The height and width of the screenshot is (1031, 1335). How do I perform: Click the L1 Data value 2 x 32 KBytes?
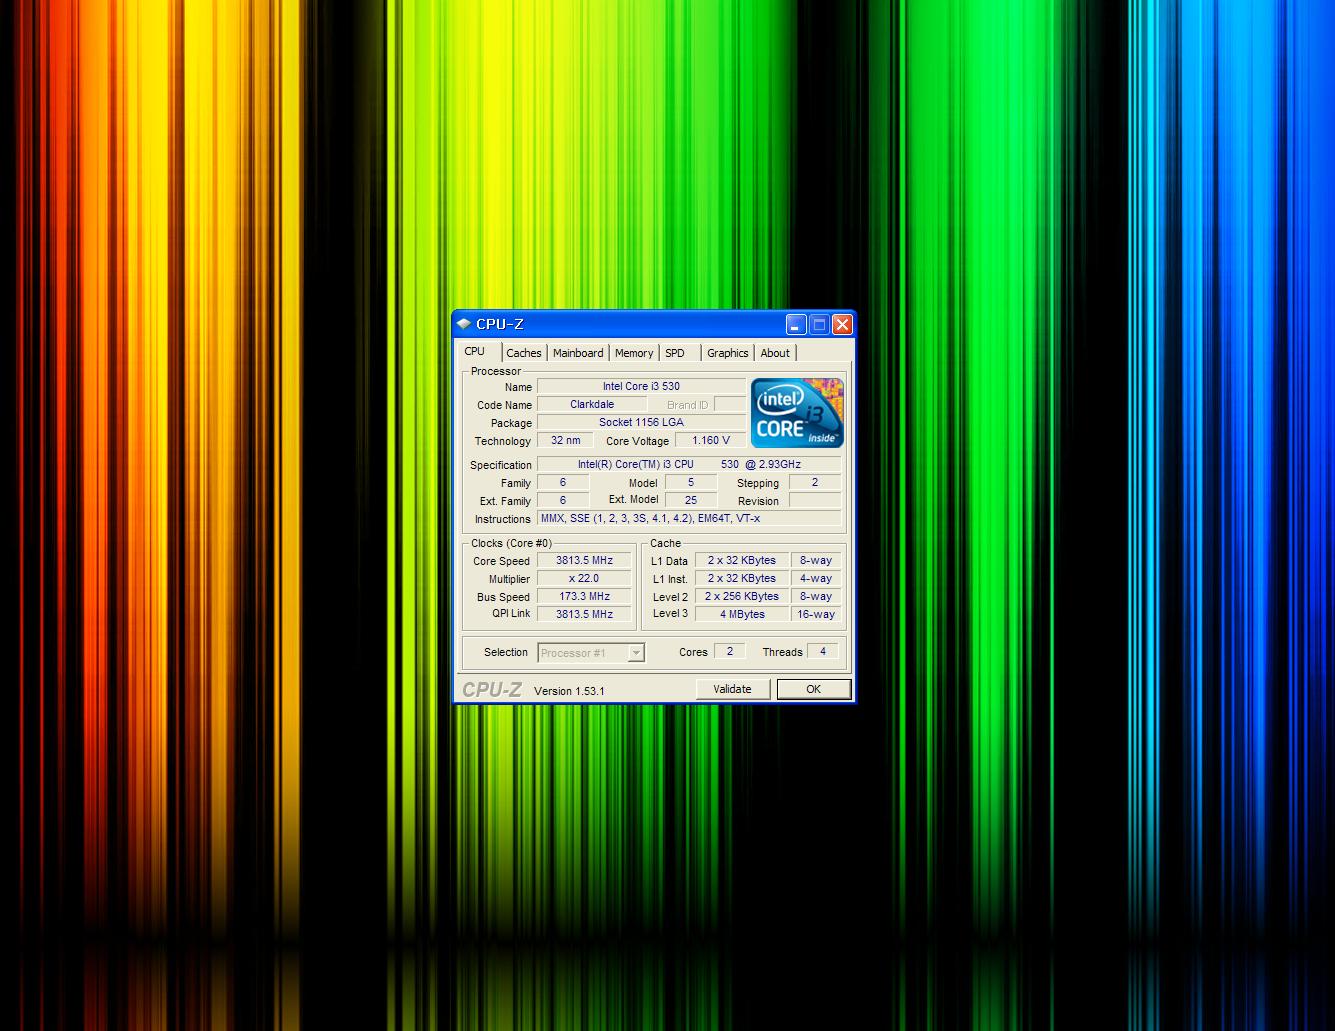point(742,560)
